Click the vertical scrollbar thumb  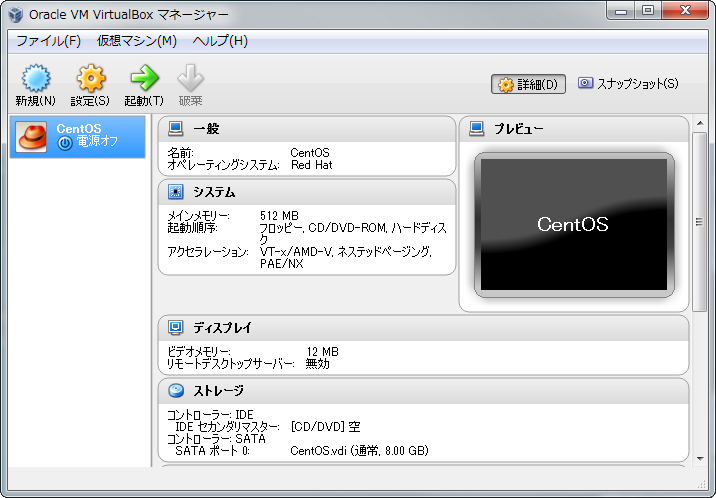[x=700, y=222]
